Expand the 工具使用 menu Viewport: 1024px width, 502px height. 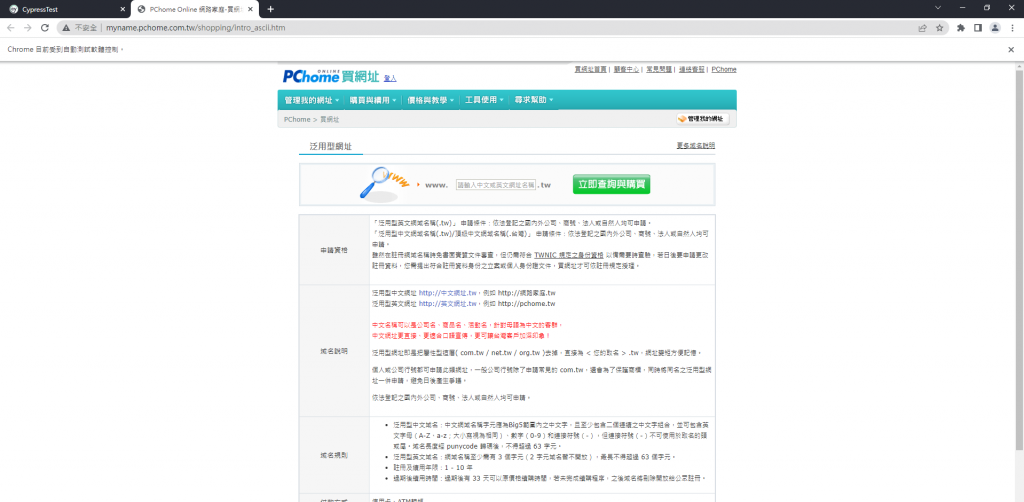tap(484, 100)
